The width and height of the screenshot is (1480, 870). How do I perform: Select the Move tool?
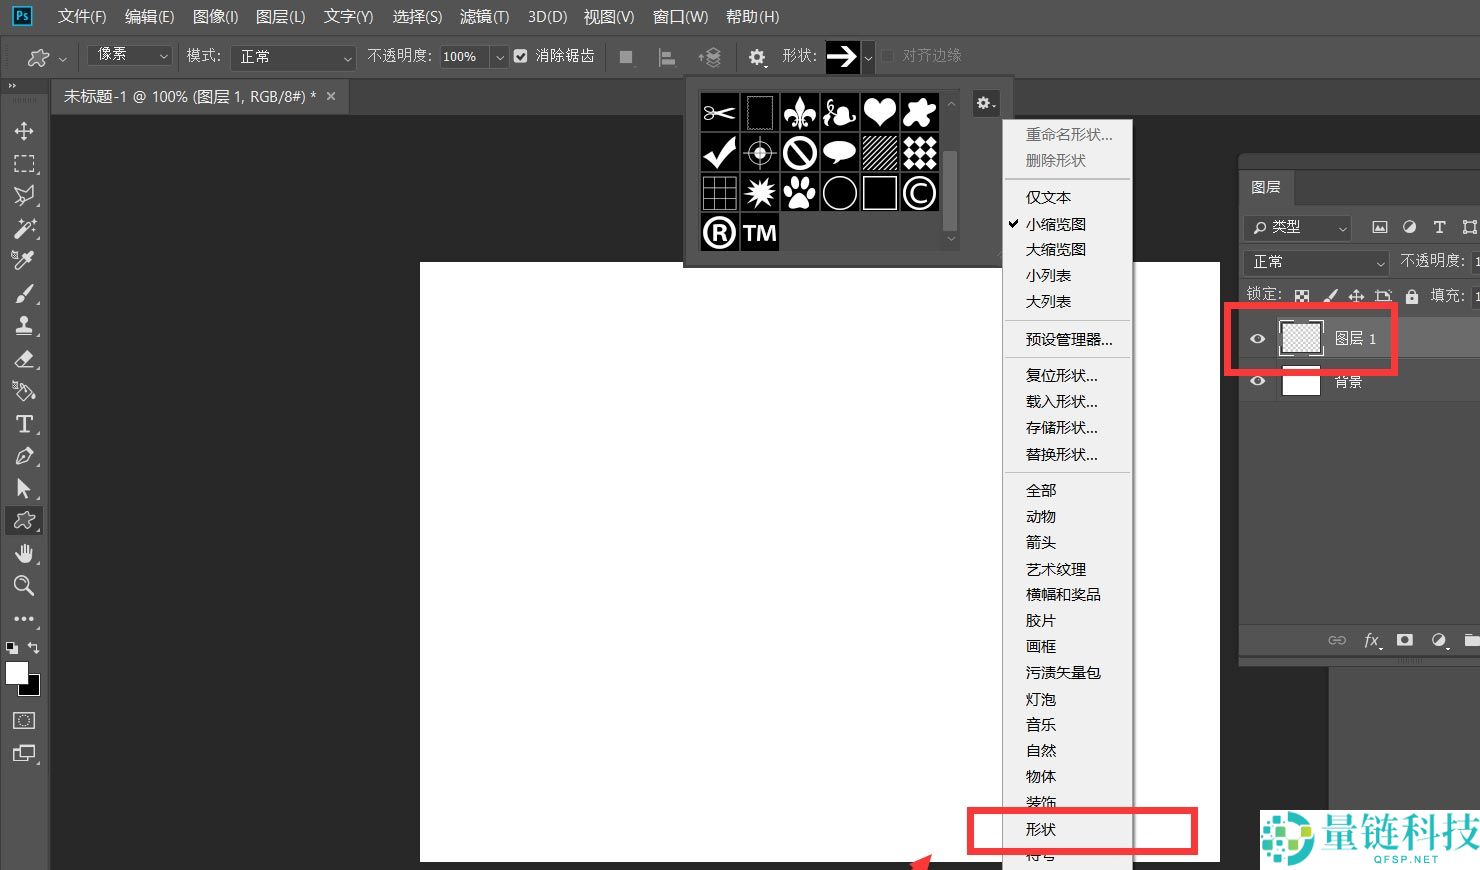click(x=24, y=131)
